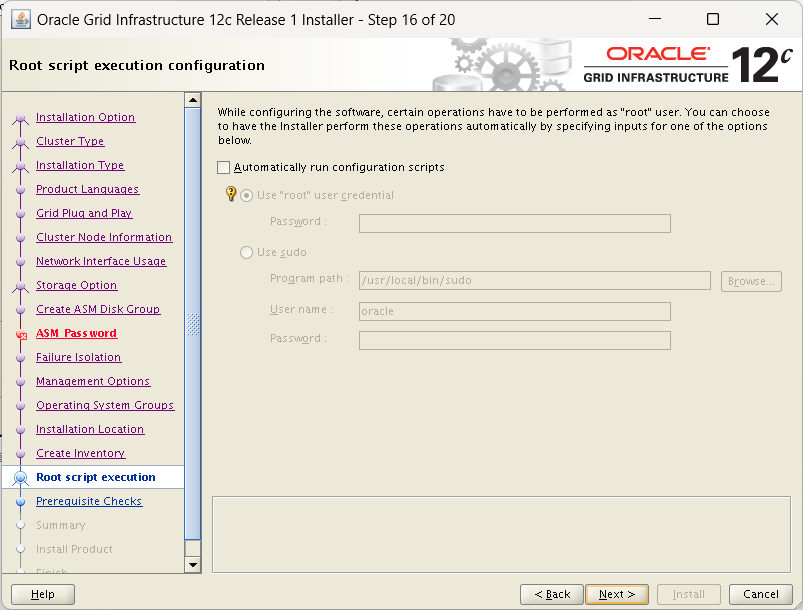Click the Java installer icon in title bar
Screen dimensions: 803x610
[x=20, y=19]
